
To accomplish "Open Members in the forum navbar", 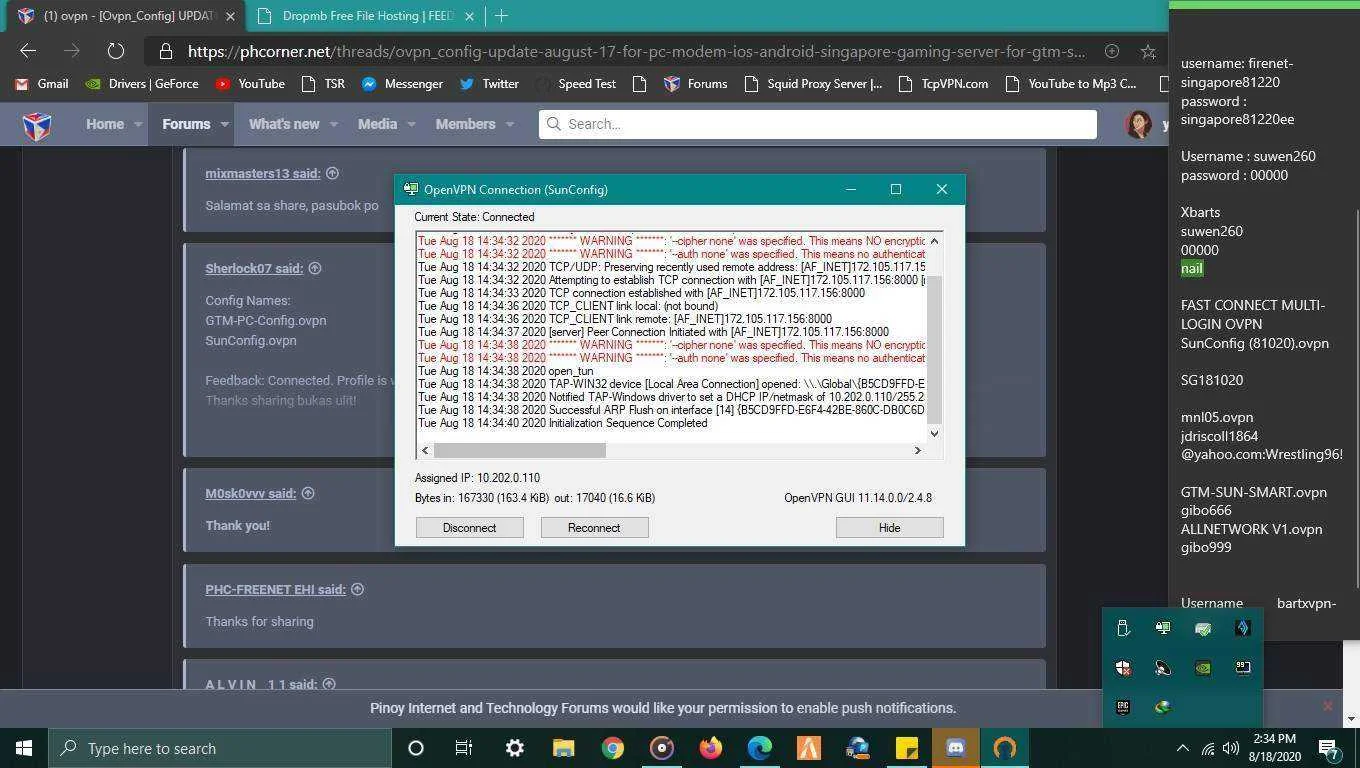I will pos(465,124).
